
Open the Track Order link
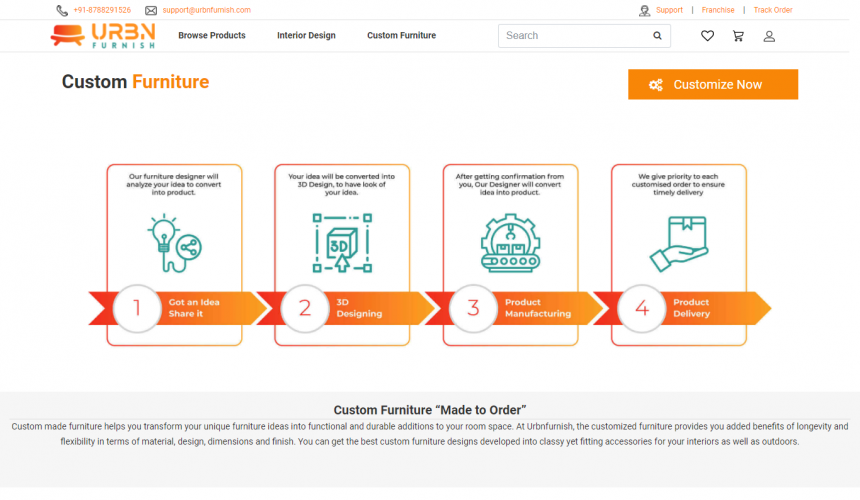point(773,10)
